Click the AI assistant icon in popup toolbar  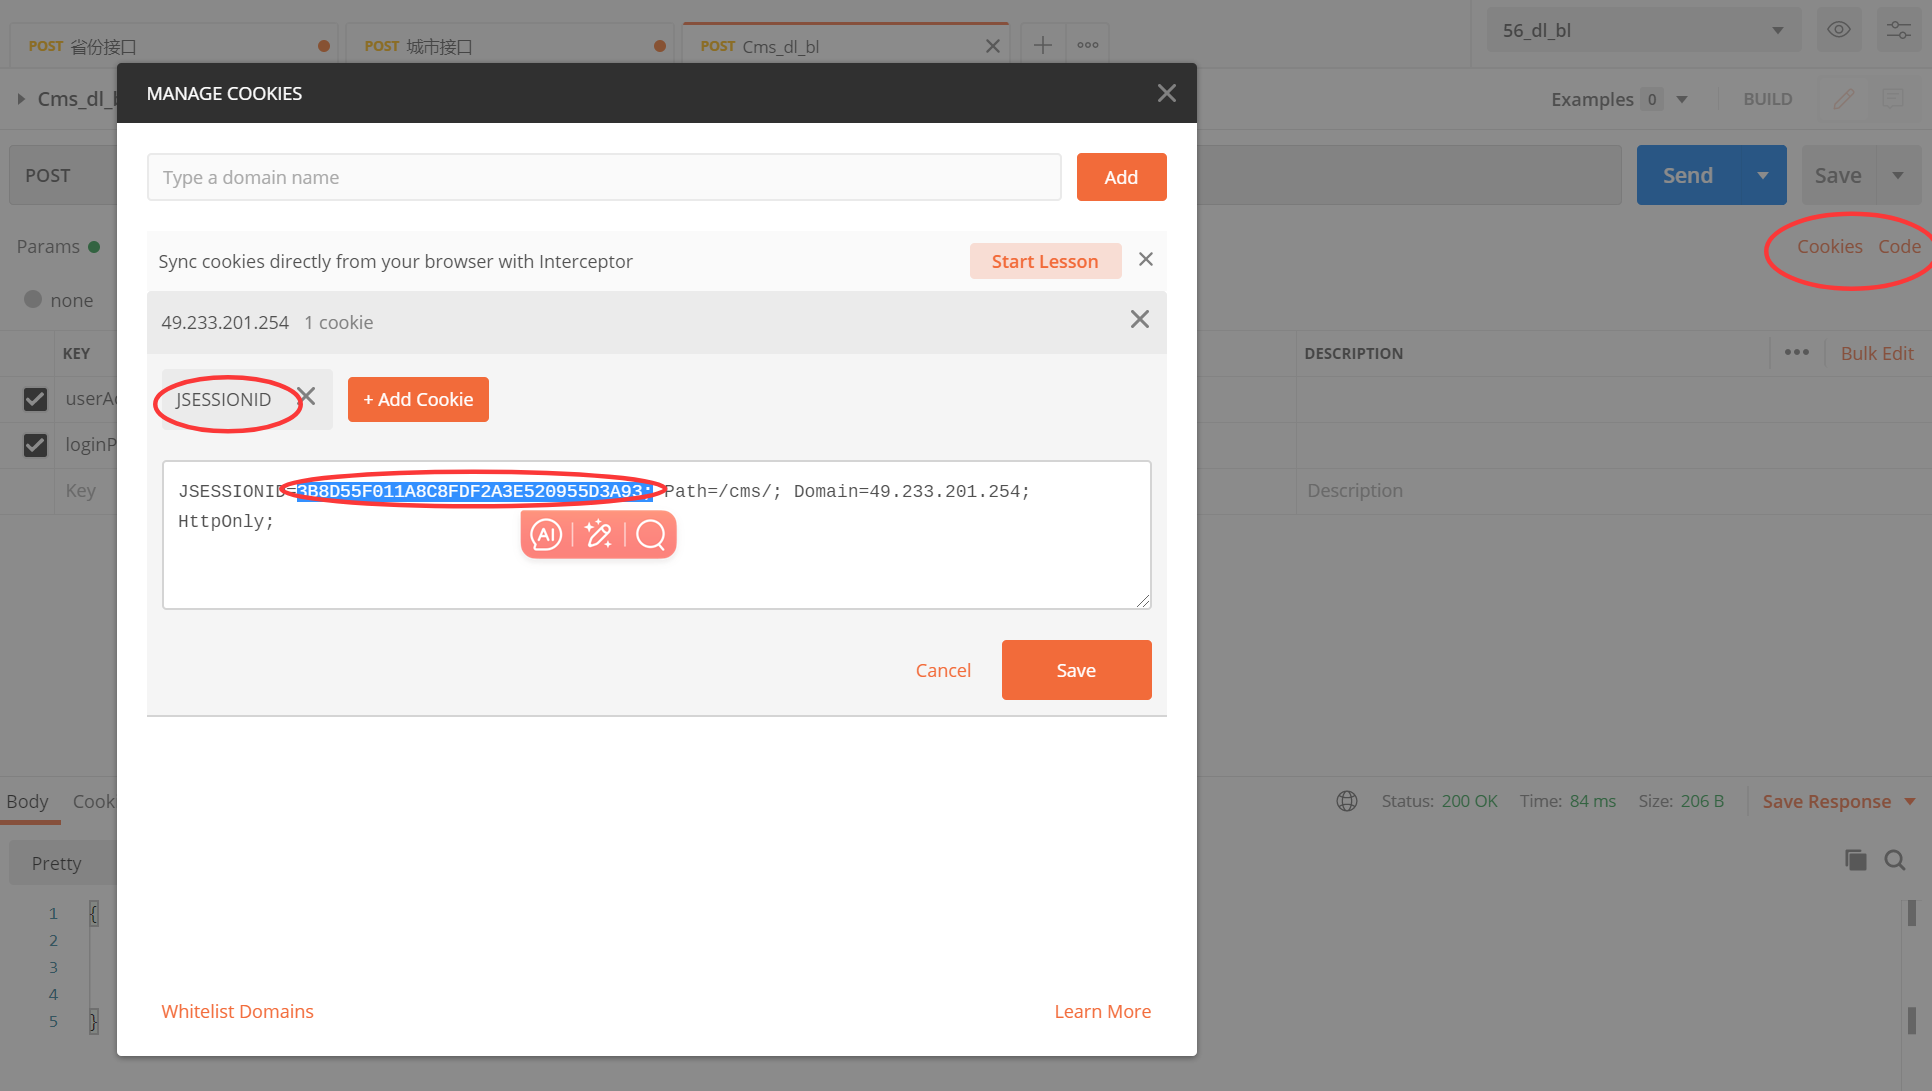click(x=546, y=535)
